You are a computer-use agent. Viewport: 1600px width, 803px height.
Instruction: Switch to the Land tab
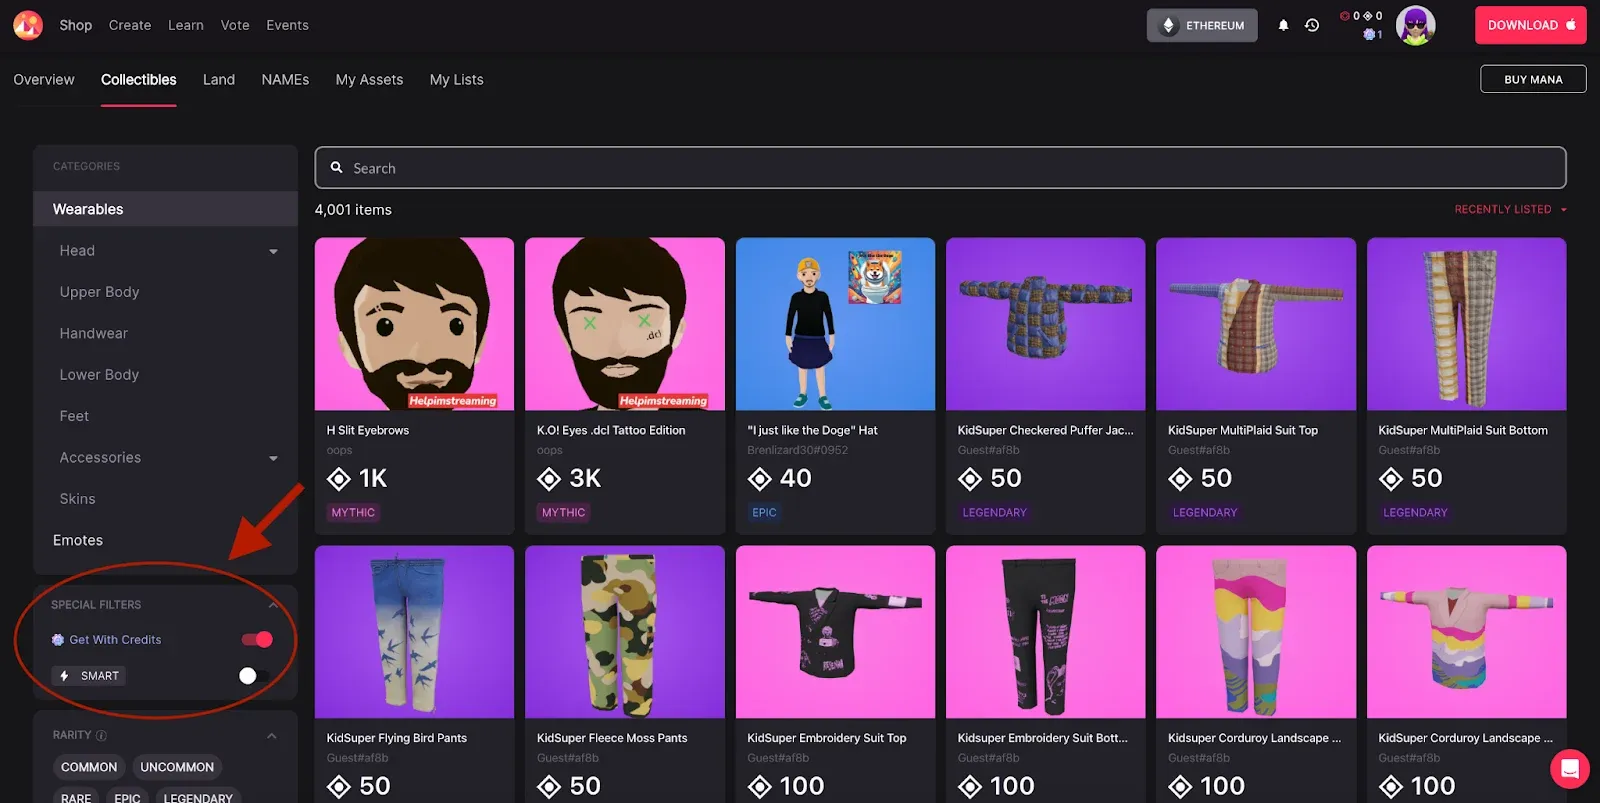click(218, 79)
